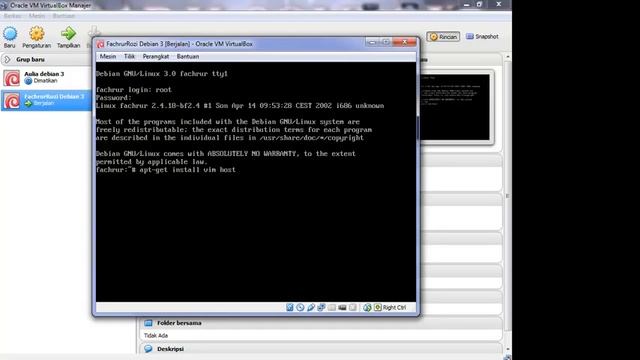Viewport: 640px width, 360px height.
Task: Click the VM preview thumbnail in Manager
Action: point(455,107)
